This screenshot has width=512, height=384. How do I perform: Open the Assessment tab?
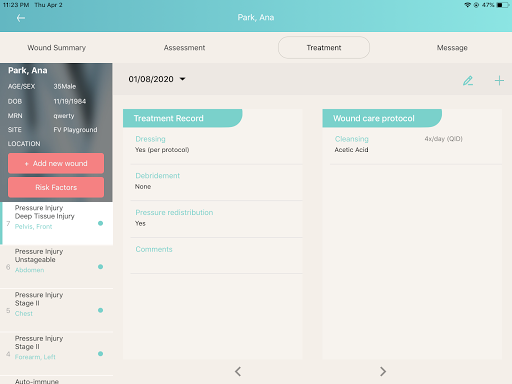[x=184, y=48]
